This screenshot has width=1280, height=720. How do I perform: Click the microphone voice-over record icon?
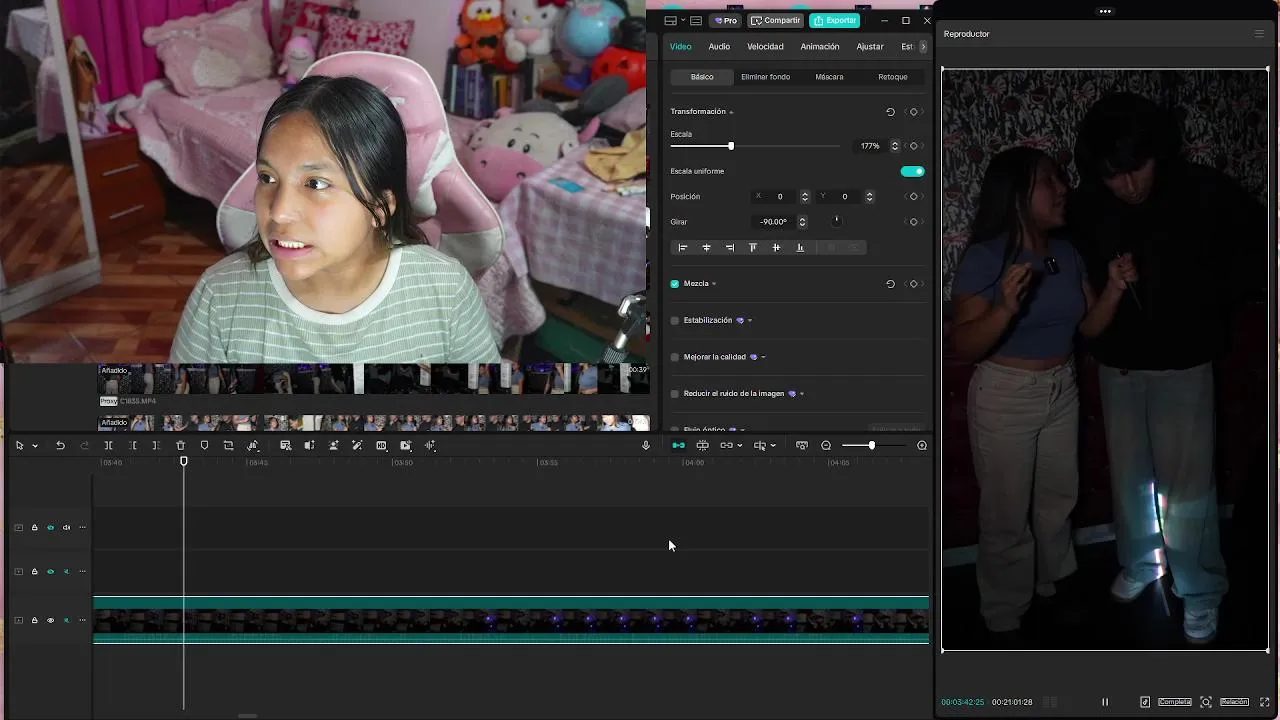pos(646,445)
